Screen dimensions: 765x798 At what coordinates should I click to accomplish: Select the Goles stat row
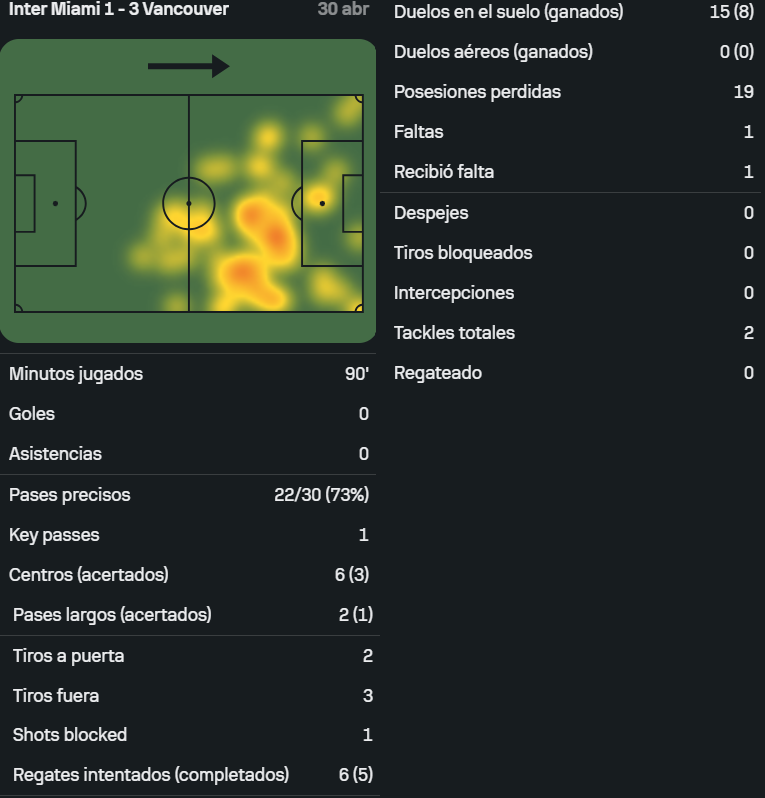[188, 414]
